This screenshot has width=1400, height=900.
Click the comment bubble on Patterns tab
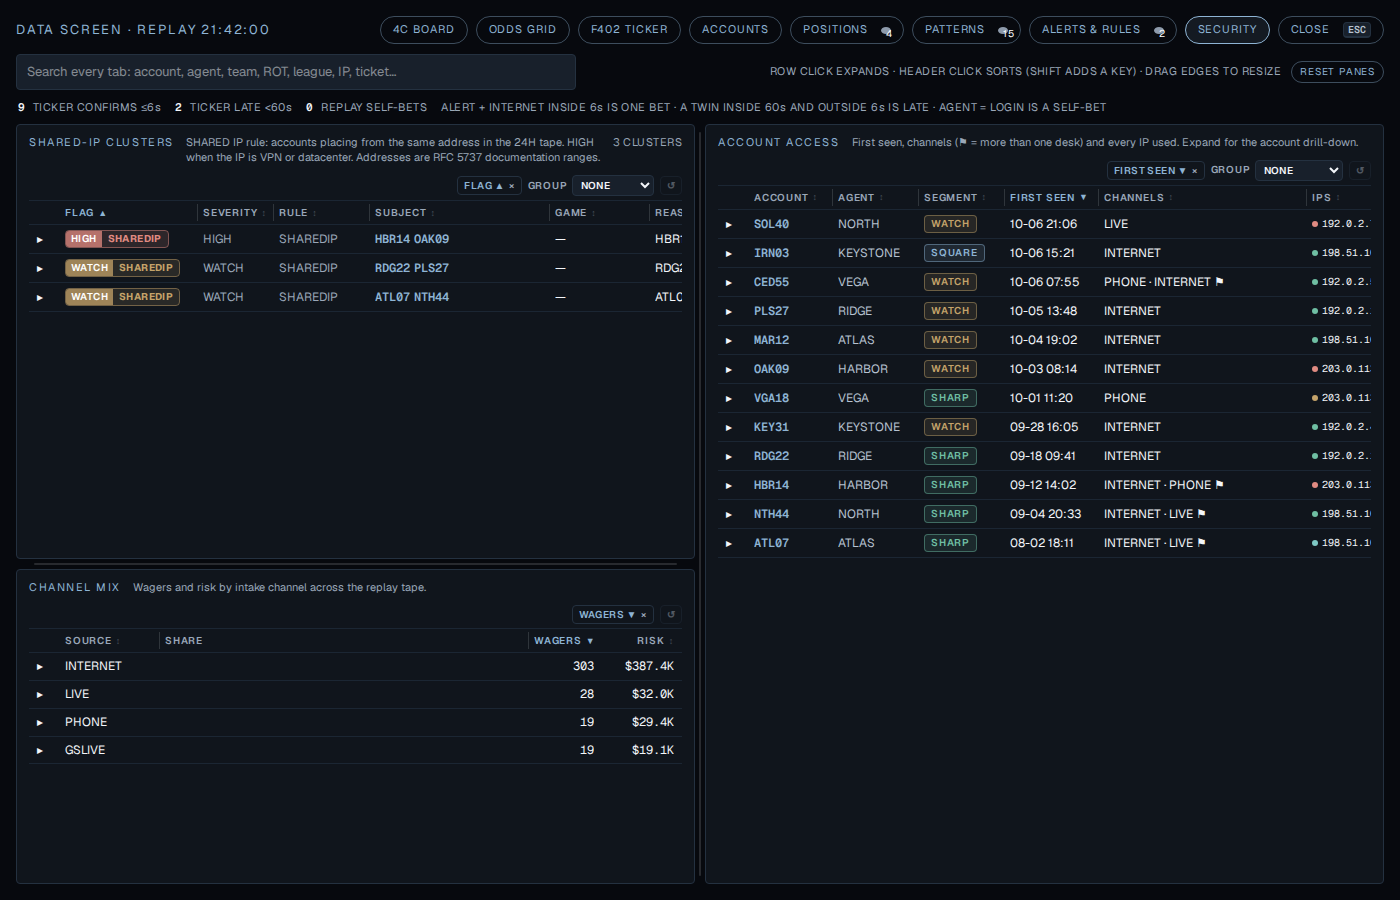point(1004,31)
